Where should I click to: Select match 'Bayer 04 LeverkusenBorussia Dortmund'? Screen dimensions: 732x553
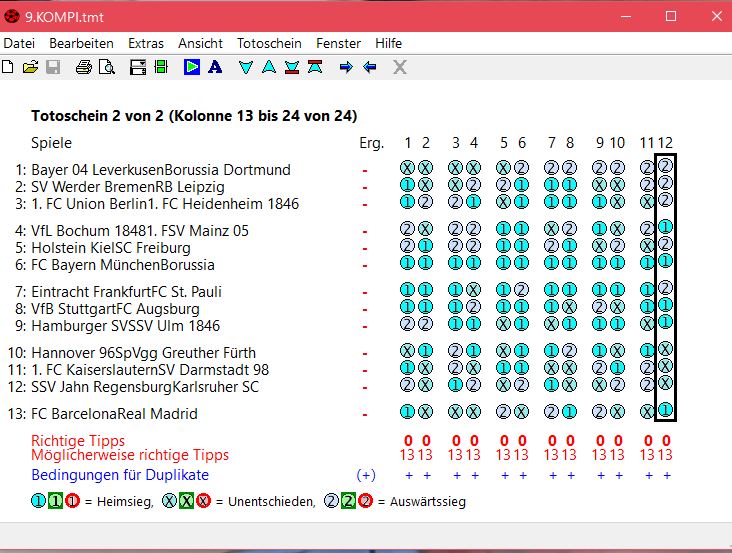point(161,169)
